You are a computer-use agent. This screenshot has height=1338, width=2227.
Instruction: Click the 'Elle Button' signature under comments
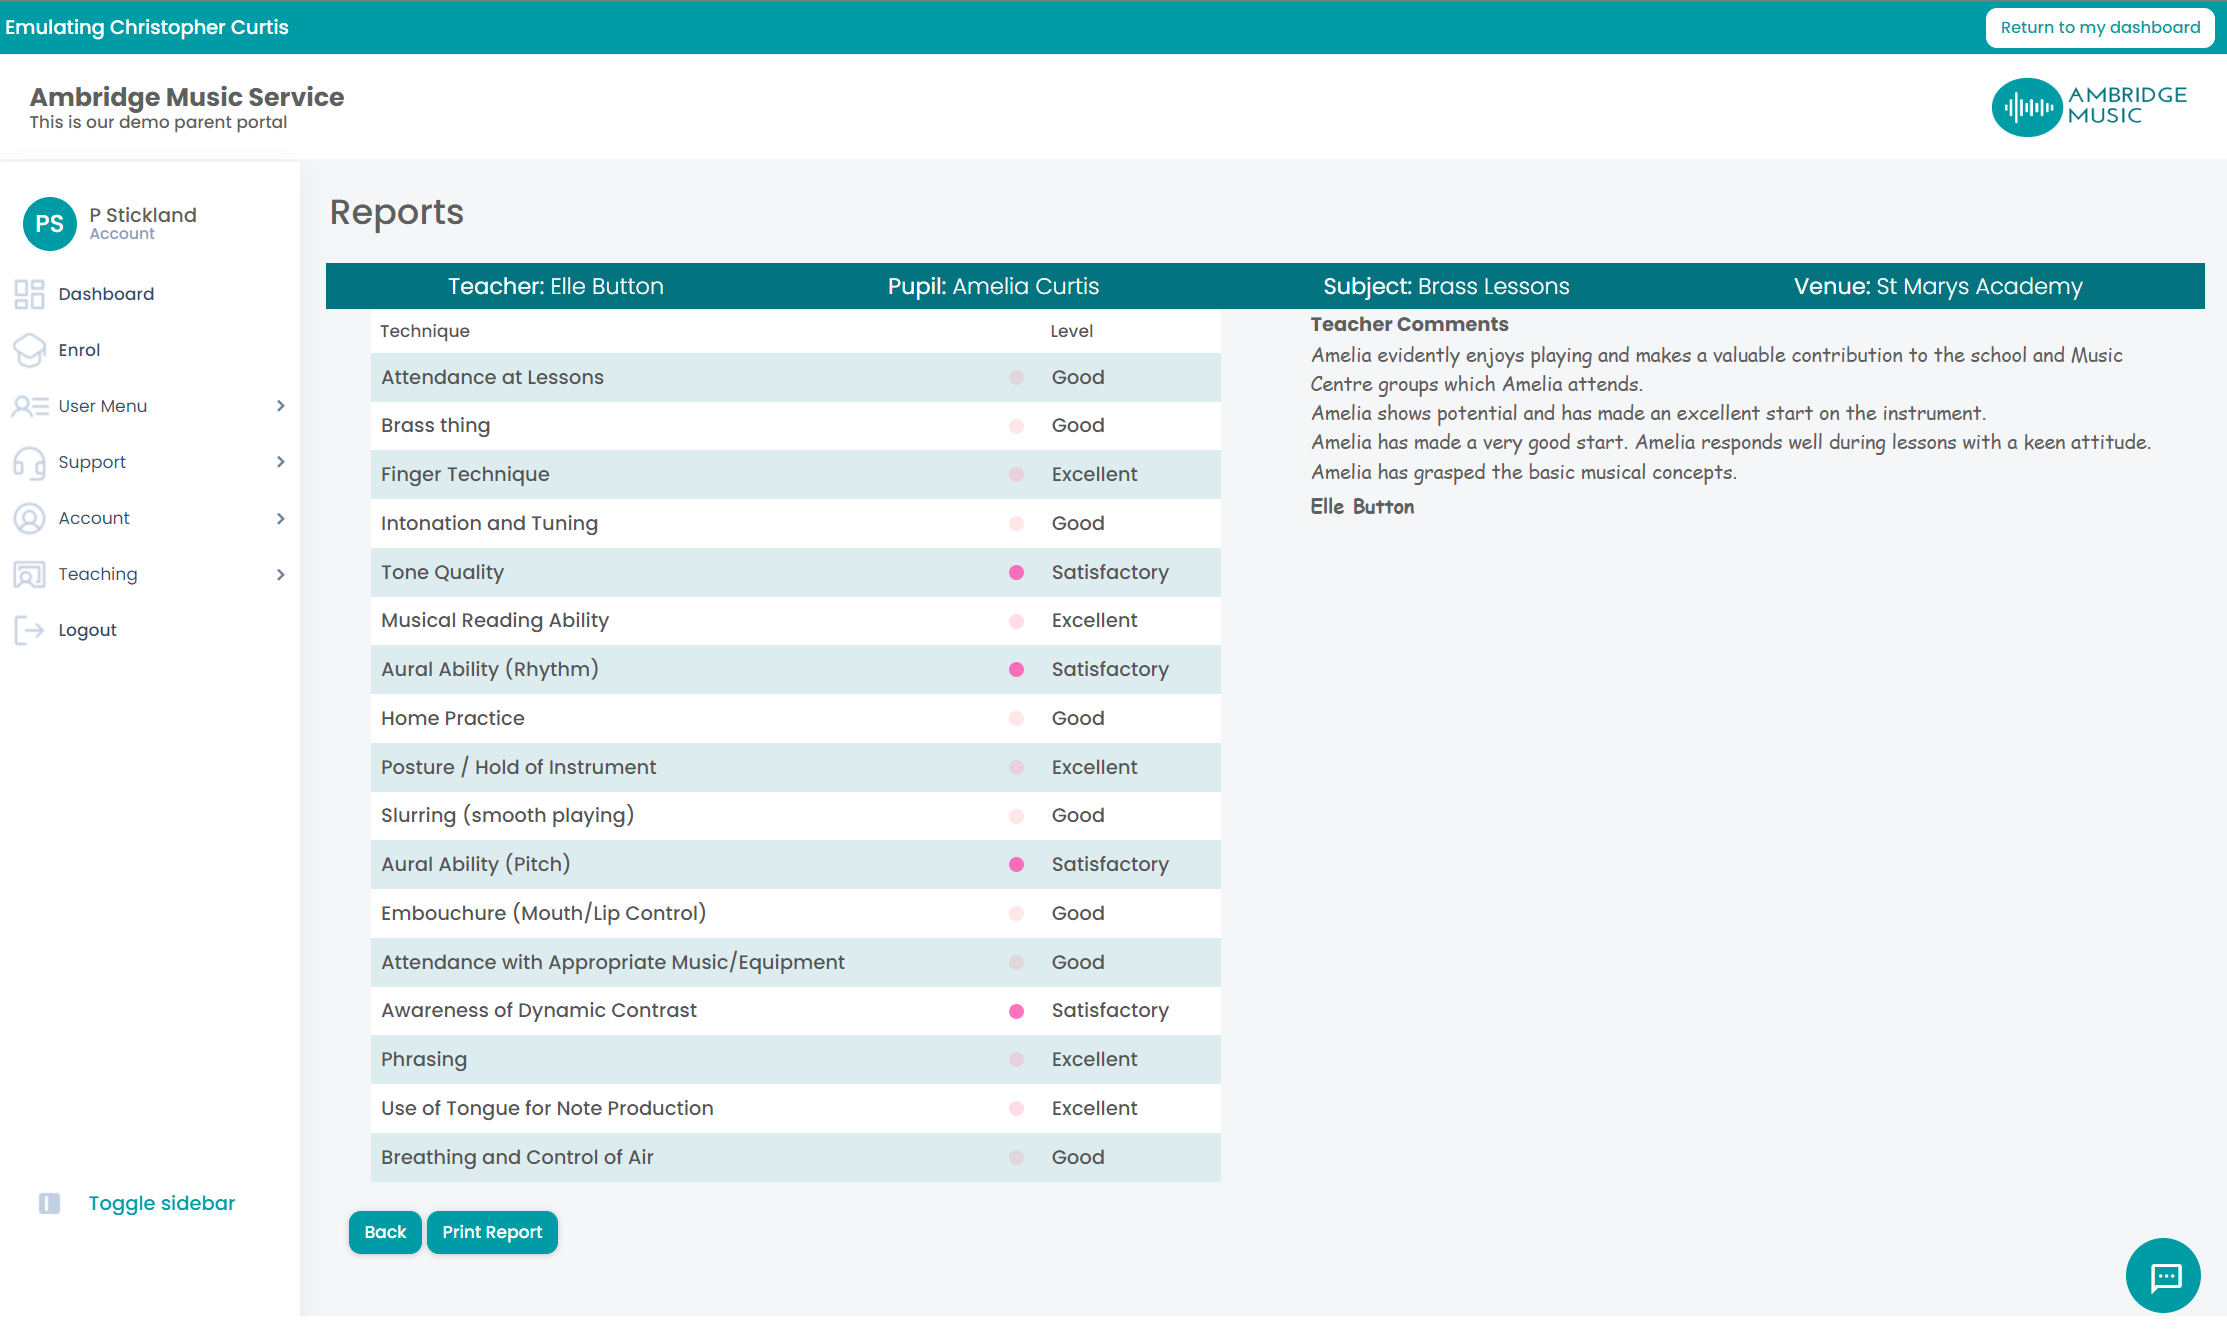pos(1362,506)
